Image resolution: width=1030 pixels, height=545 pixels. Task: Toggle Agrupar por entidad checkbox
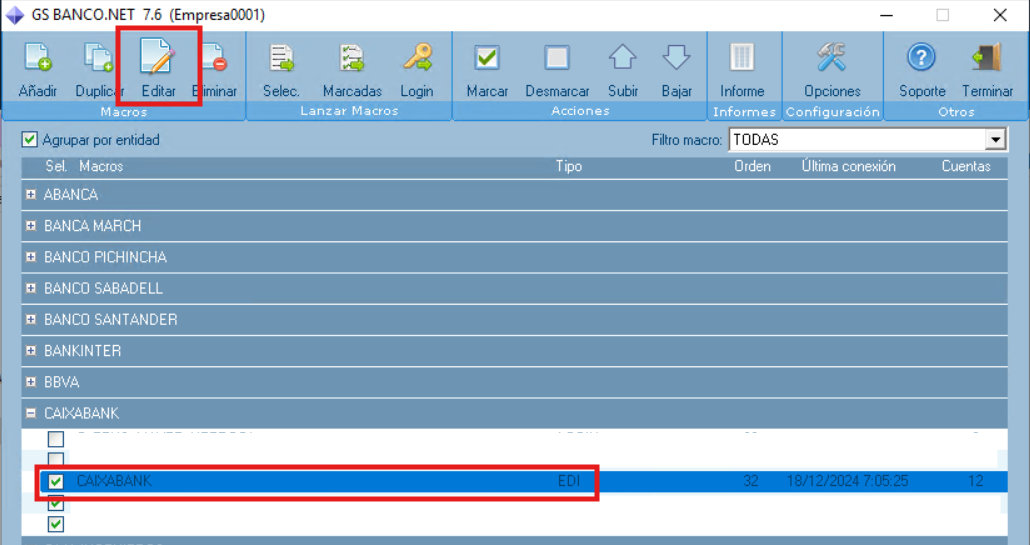point(29,139)
